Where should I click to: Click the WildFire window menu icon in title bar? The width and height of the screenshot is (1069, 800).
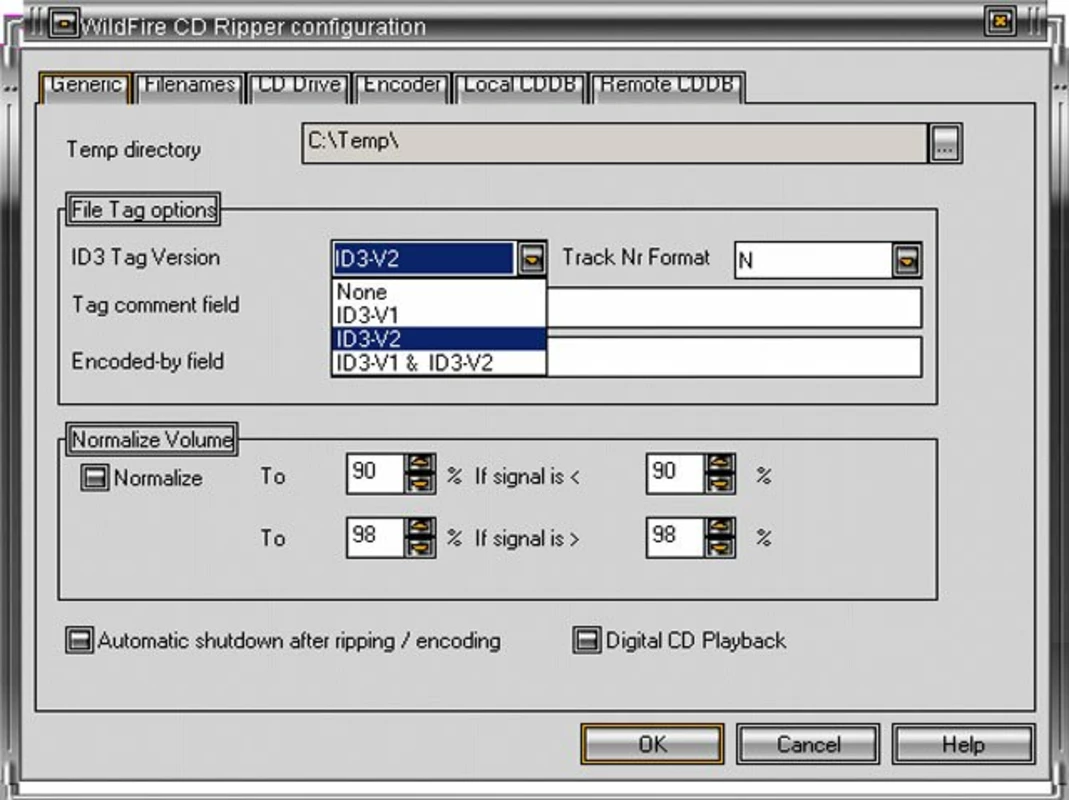tap(63, 25)
